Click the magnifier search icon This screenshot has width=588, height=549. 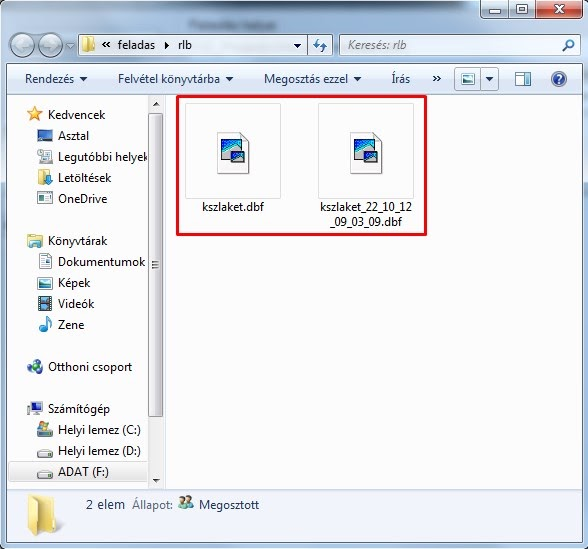tap(568, 45)
